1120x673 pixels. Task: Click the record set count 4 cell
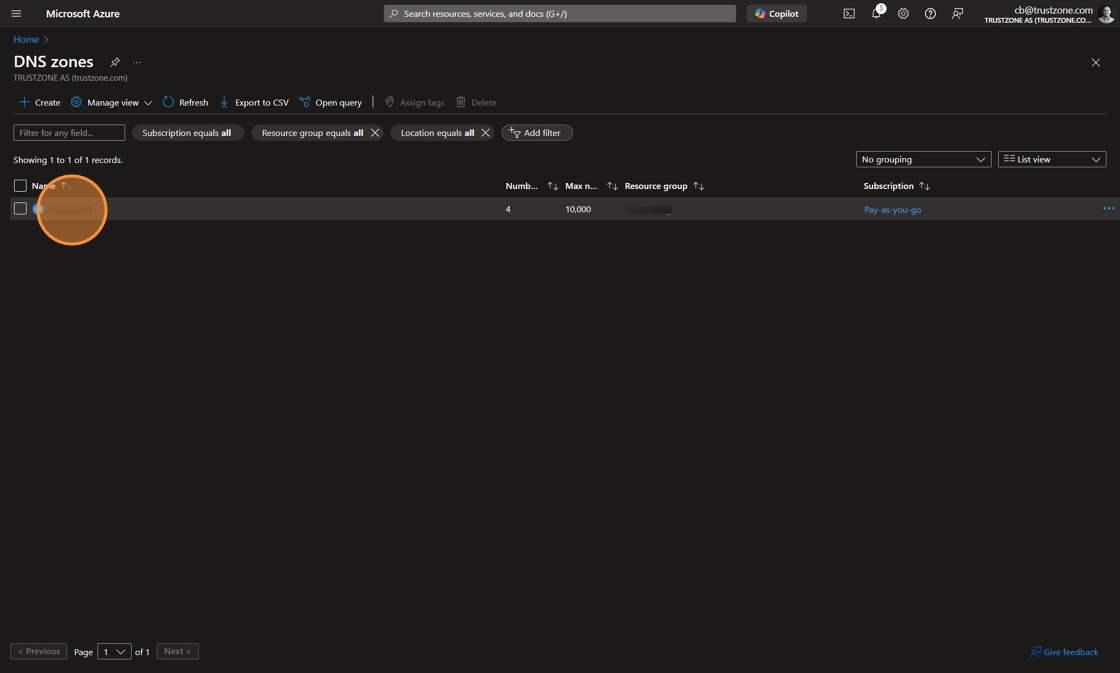coord(508,209)
